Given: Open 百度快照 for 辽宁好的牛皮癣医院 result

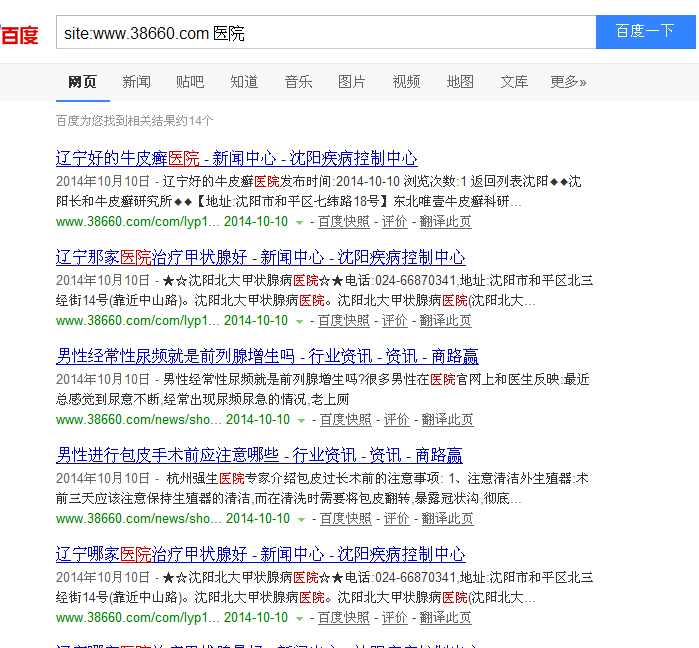Looking at the screenshot, I should 344,221.
